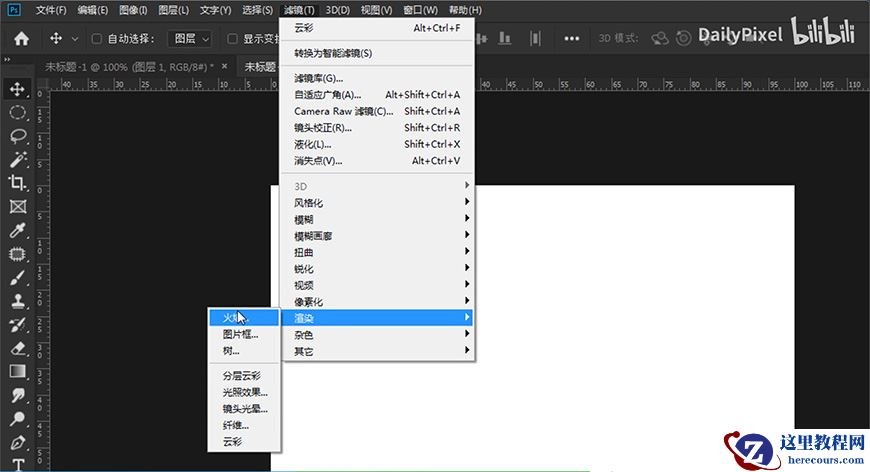
Task: Open the 文件(F) menu
Action: click(x=50, y=10)
